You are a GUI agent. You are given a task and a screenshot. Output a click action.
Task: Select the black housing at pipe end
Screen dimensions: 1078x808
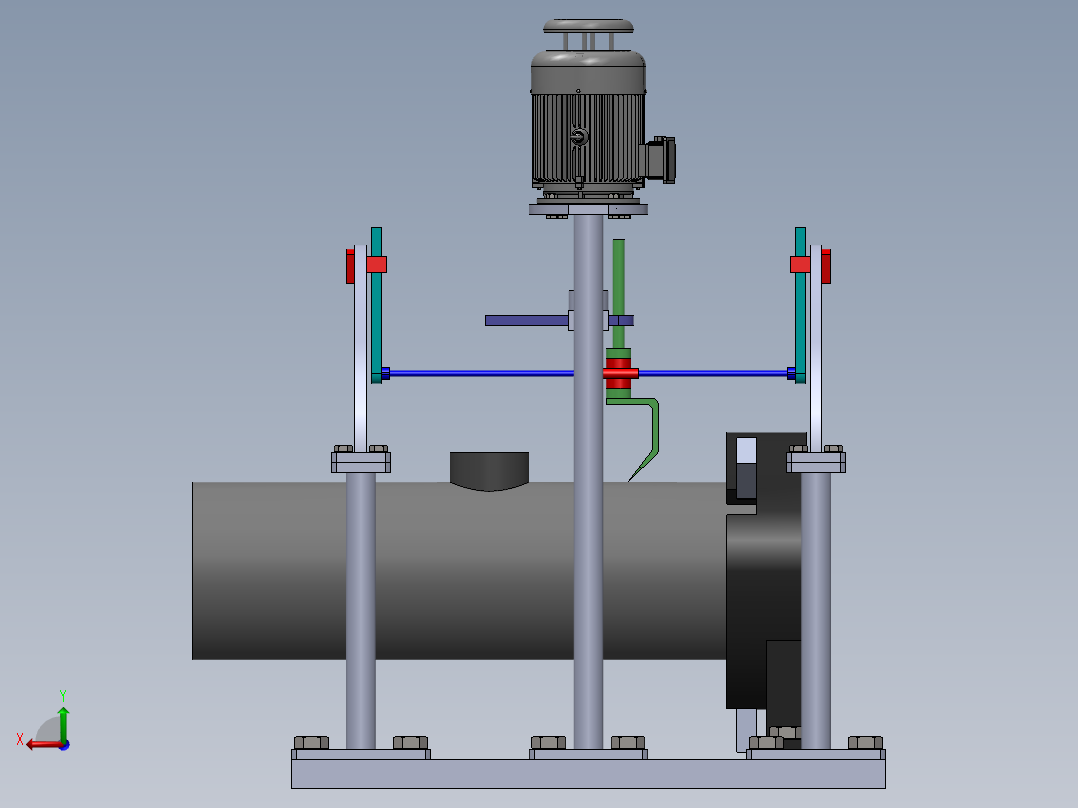click(x=763, y=571)
